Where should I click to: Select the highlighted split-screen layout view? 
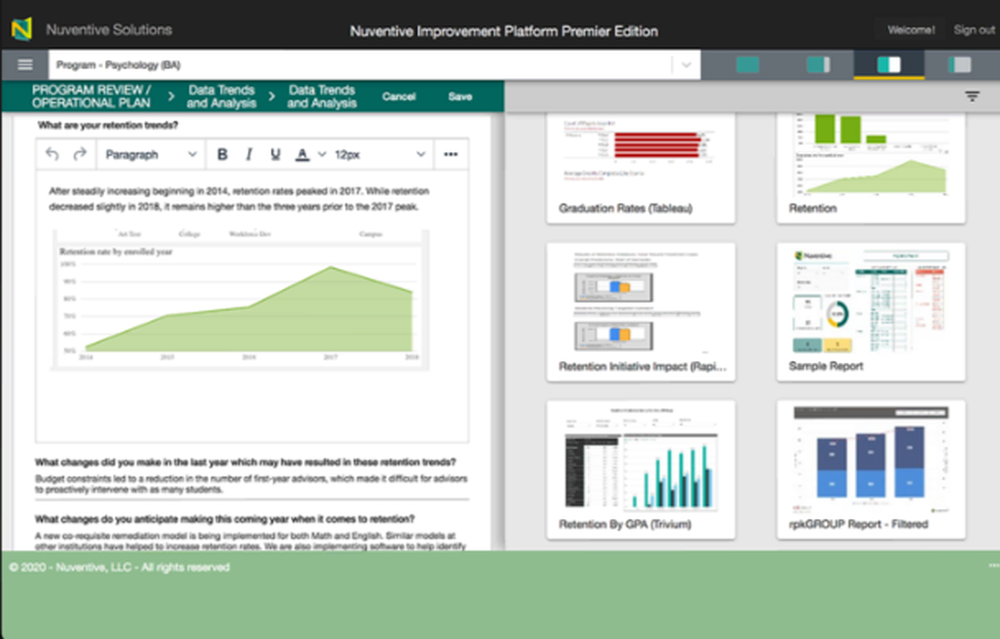[x=890, y=63]
